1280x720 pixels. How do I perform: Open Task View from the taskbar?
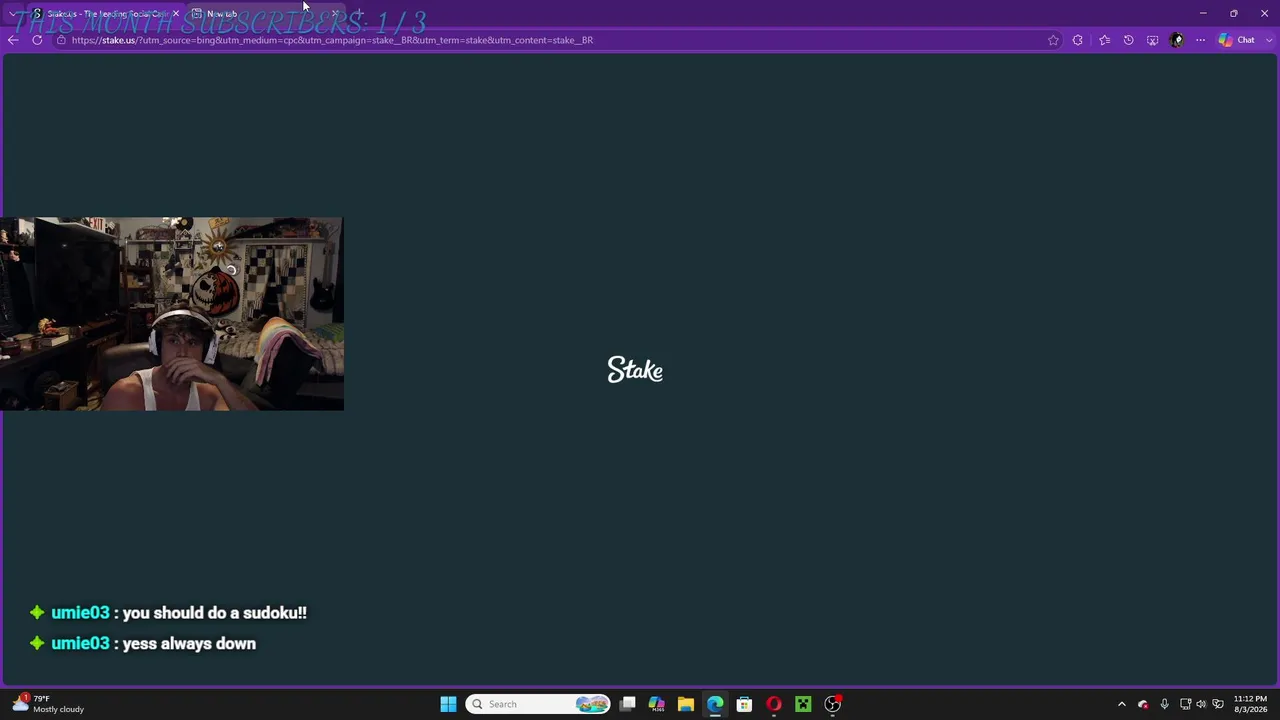tap(628, 704)
